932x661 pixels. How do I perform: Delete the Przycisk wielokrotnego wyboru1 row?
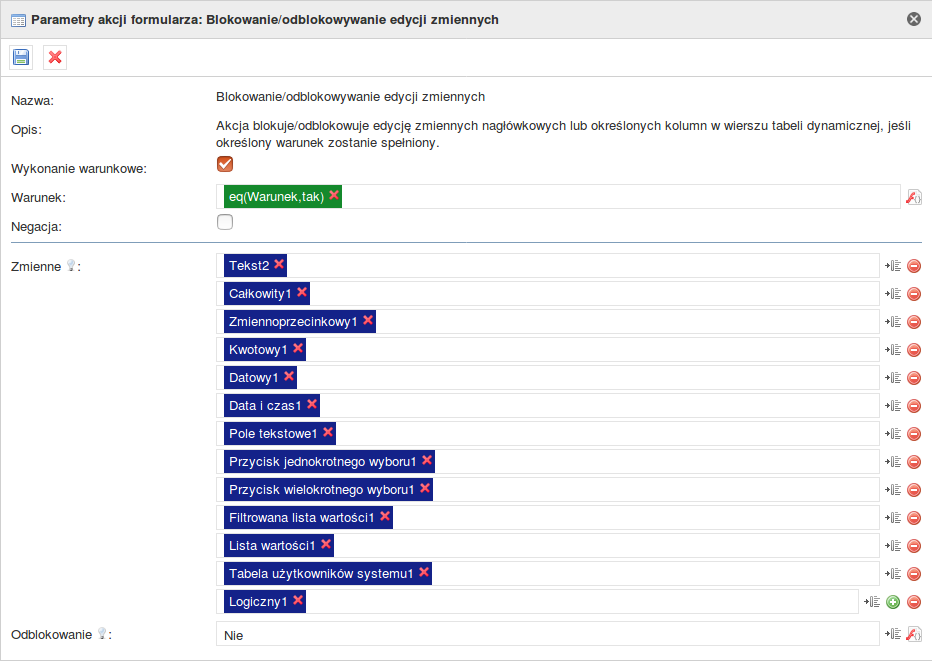[914, 490]
